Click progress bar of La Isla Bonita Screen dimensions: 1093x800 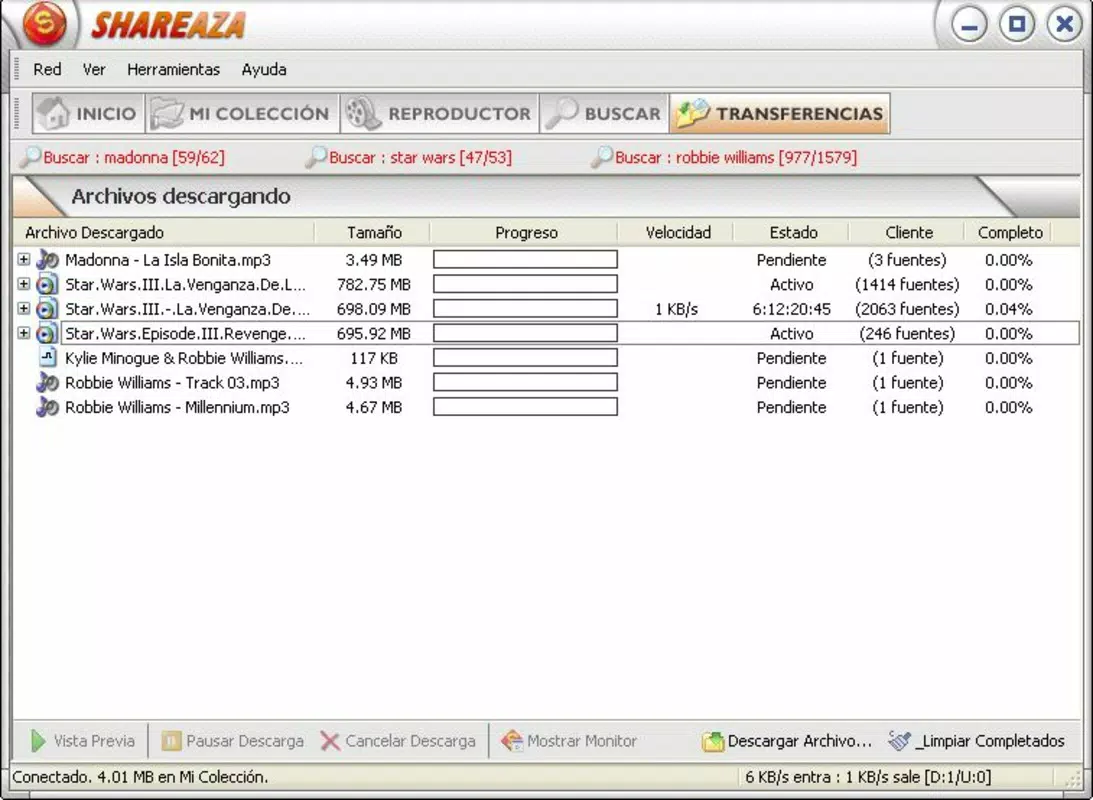click(525, 259)
